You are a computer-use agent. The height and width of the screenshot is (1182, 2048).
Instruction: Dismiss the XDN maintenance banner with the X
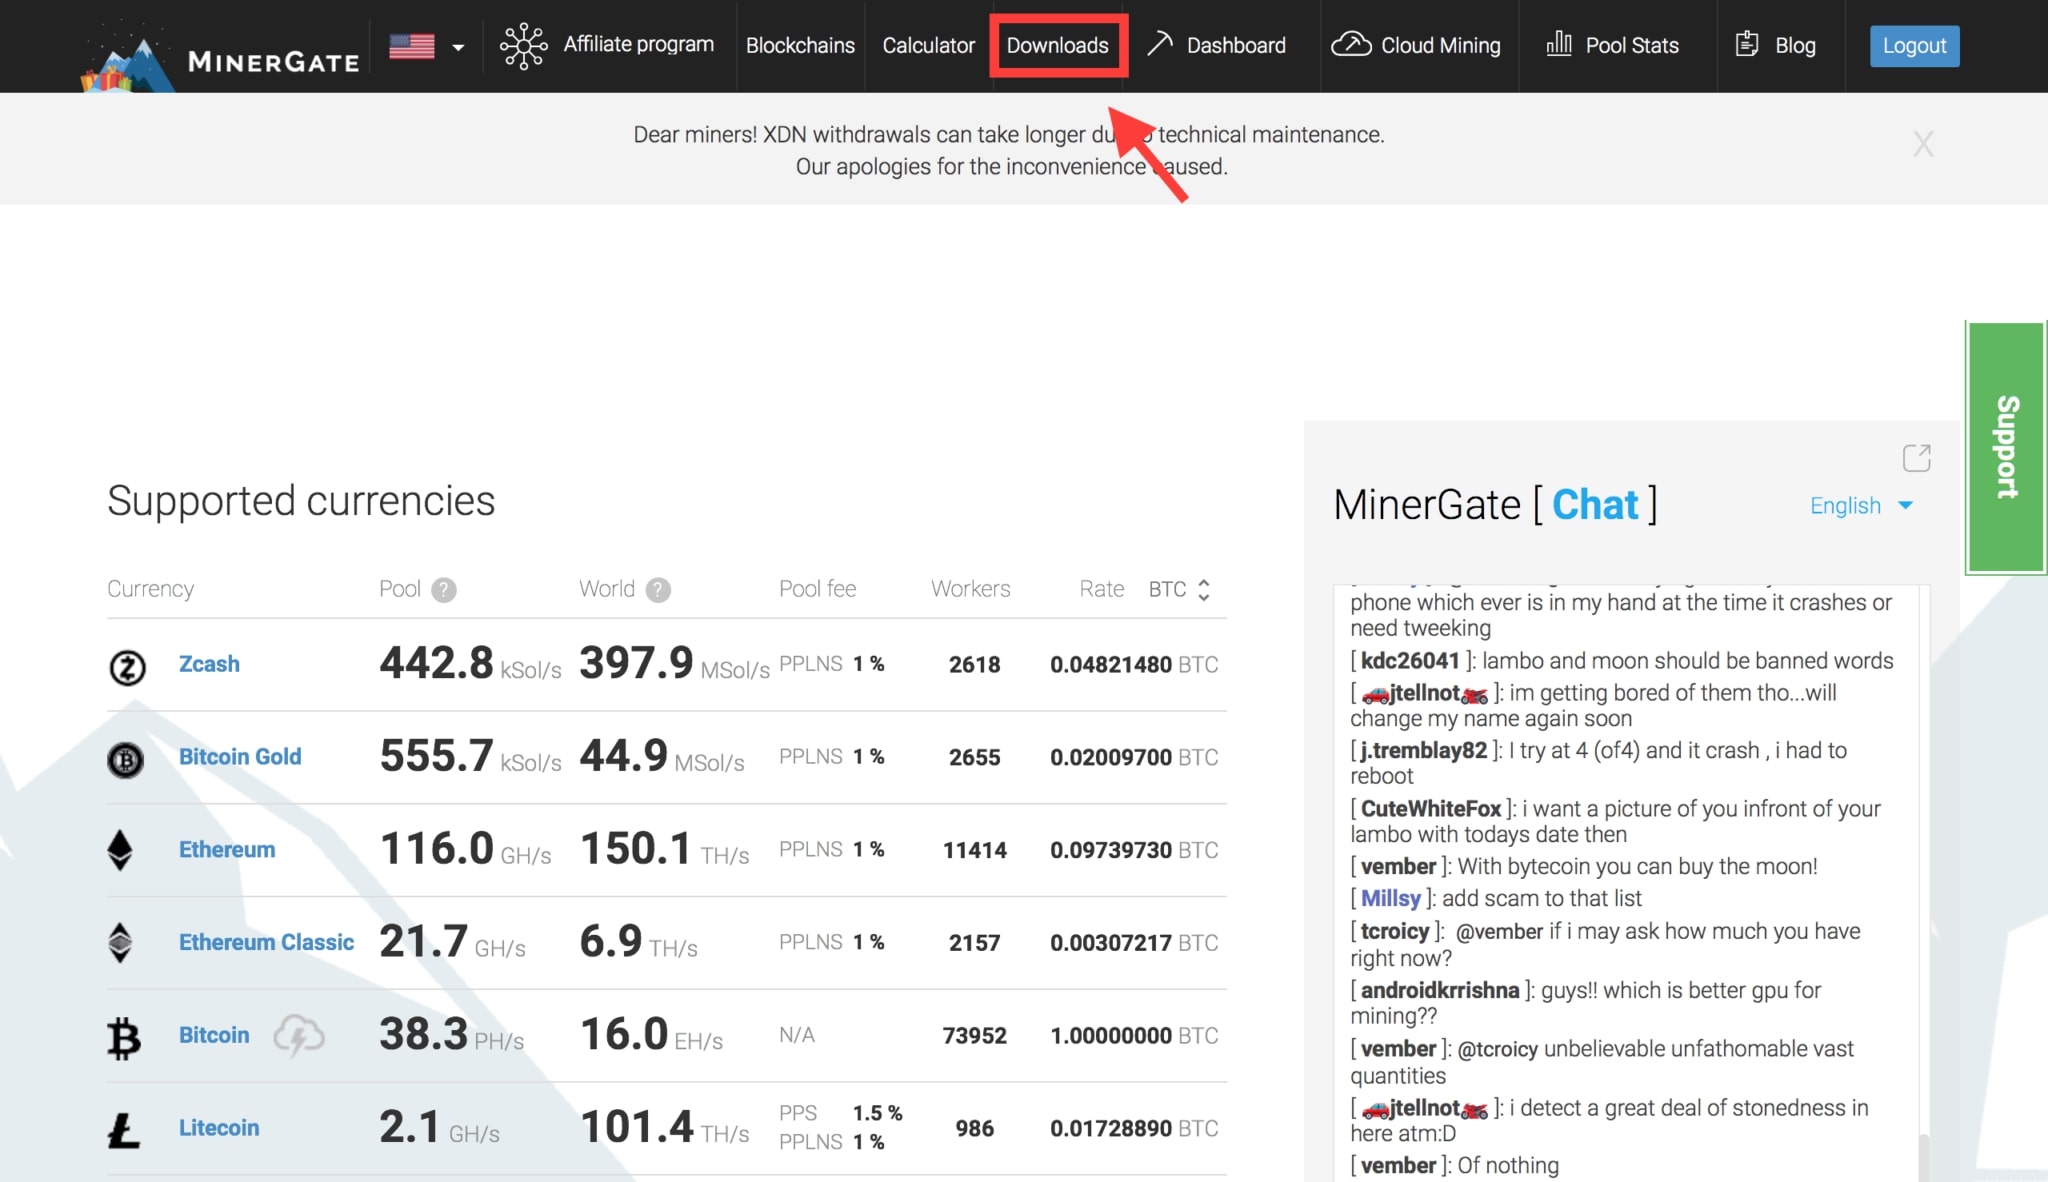pyautogui.click(x=1922, y=144)
